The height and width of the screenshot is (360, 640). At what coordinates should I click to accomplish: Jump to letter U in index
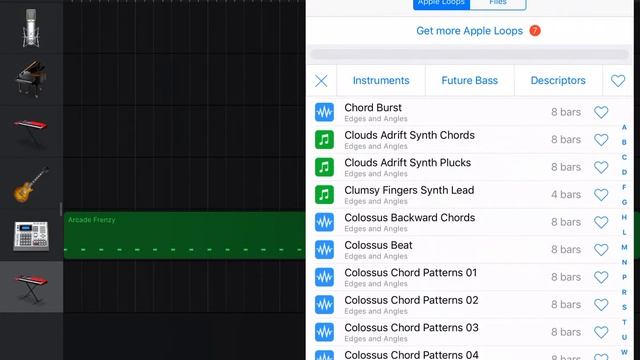(x=624, y=337)
